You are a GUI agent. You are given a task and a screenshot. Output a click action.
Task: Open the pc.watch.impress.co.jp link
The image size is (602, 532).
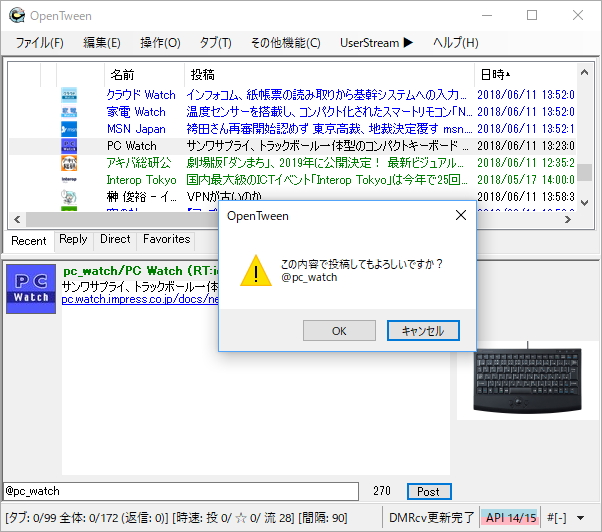tap(140, 299)
